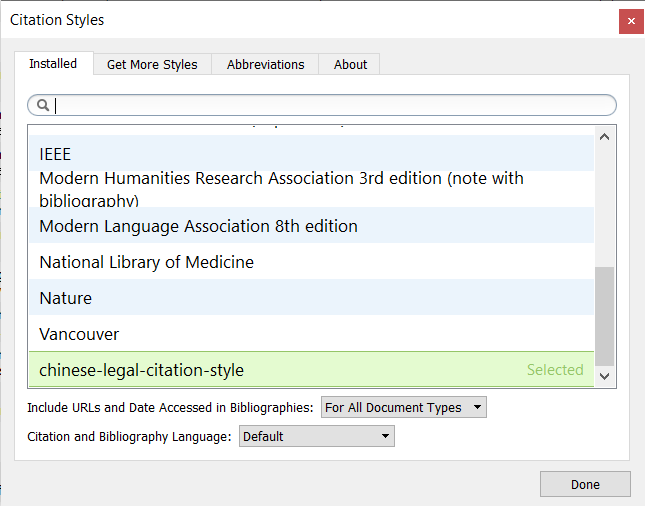Select the IEEE citation style
The image size is (645, 506).
coord(311,153)
